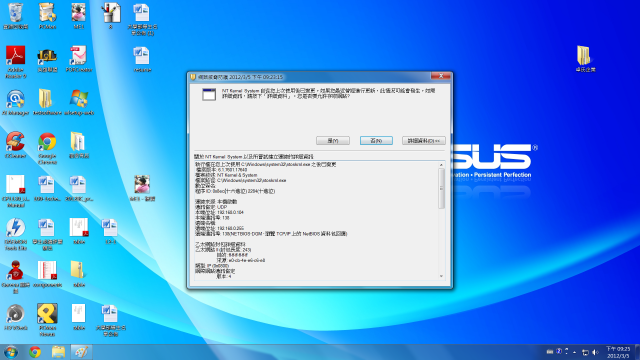Close the firewall alert dialog

[x=441, y=76]
